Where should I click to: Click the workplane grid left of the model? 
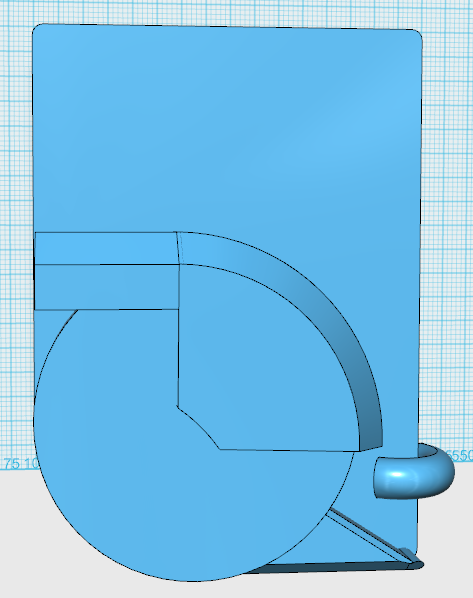15,229
